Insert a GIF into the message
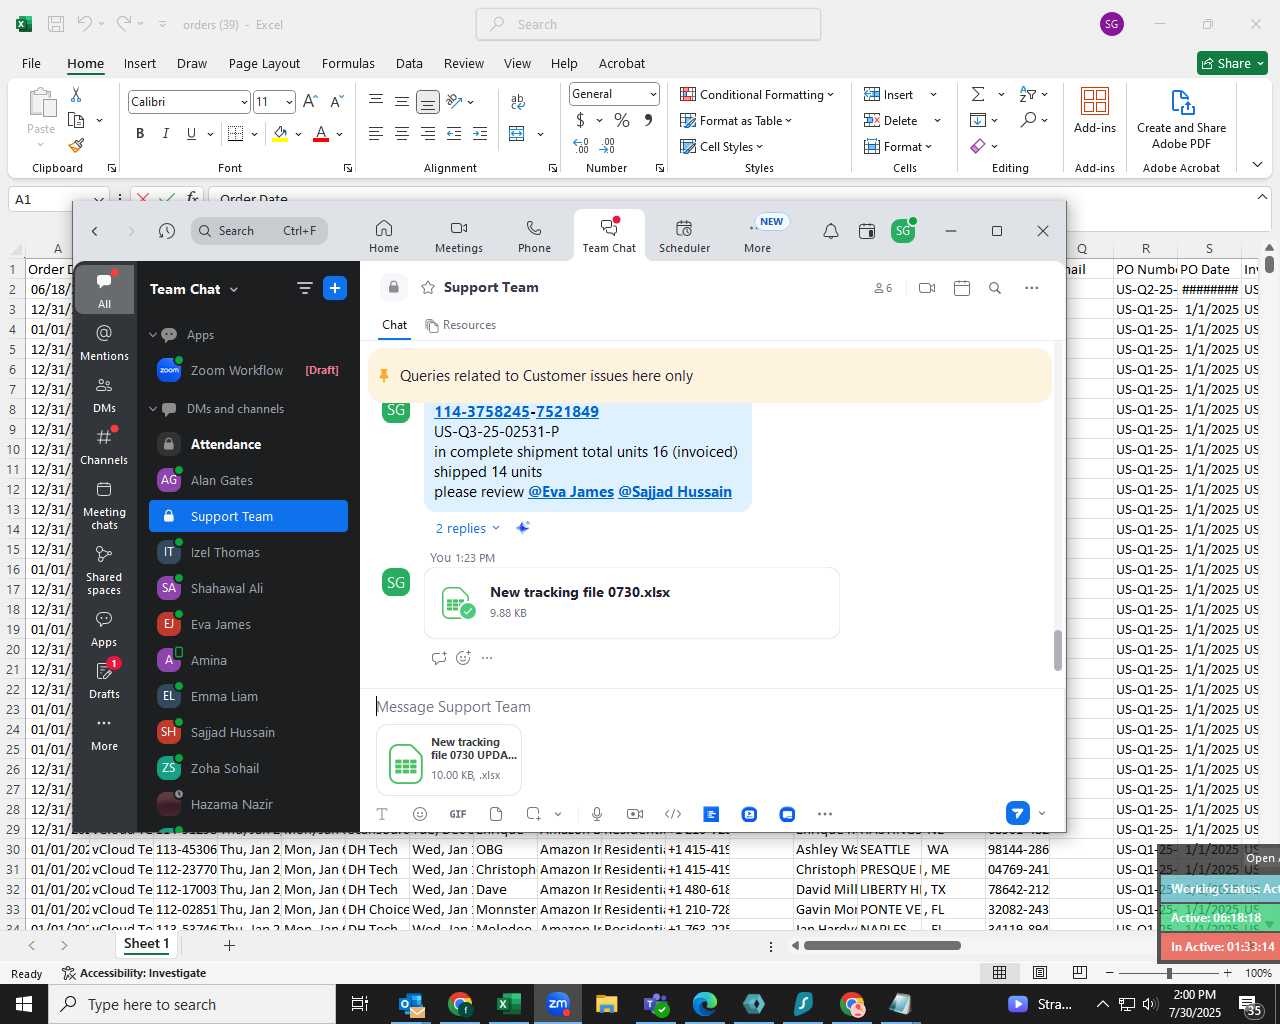Viewport: 1280px width, 1024px height. 458,814
